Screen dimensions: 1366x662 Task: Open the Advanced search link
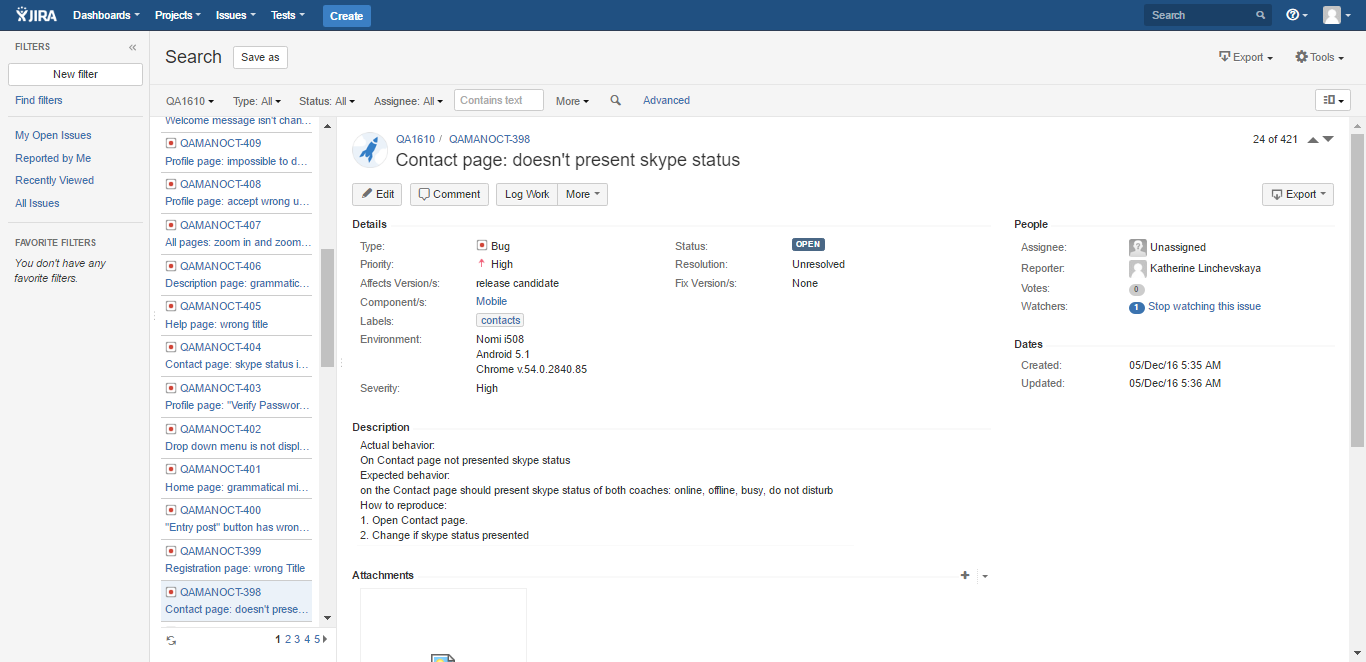click(667, 100)
